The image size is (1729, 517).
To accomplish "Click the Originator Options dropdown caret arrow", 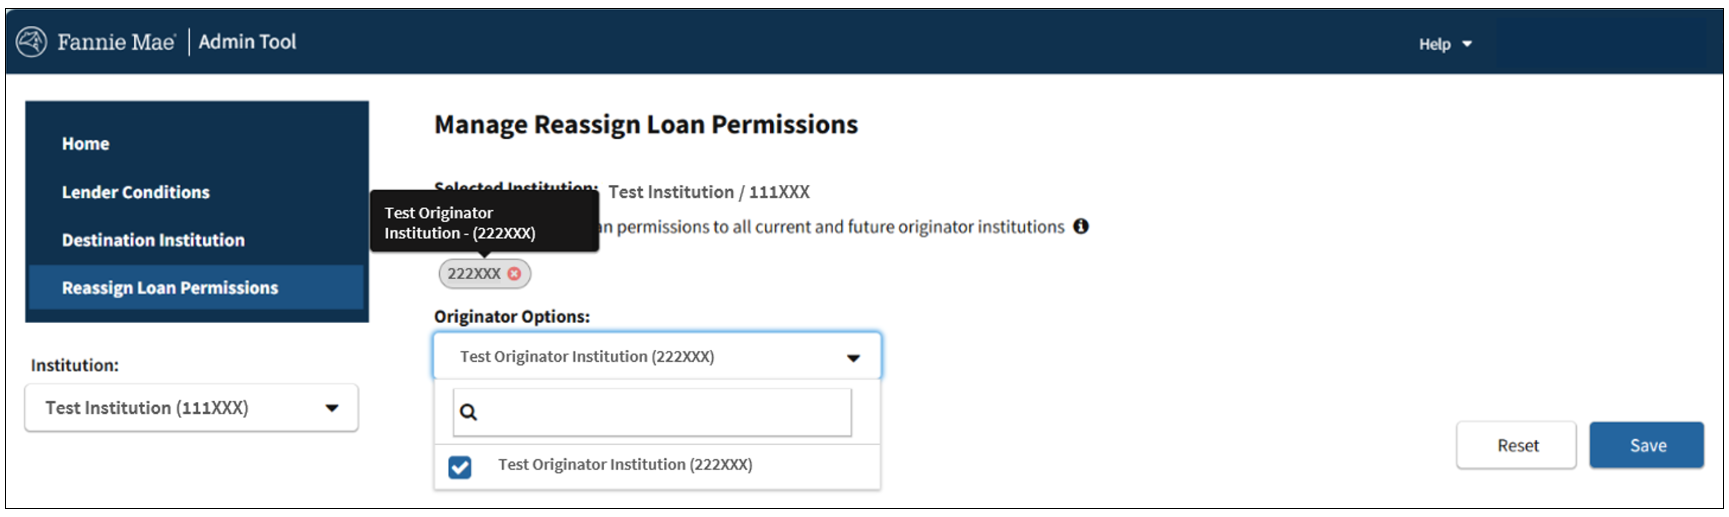I will (x=853, y=357).
